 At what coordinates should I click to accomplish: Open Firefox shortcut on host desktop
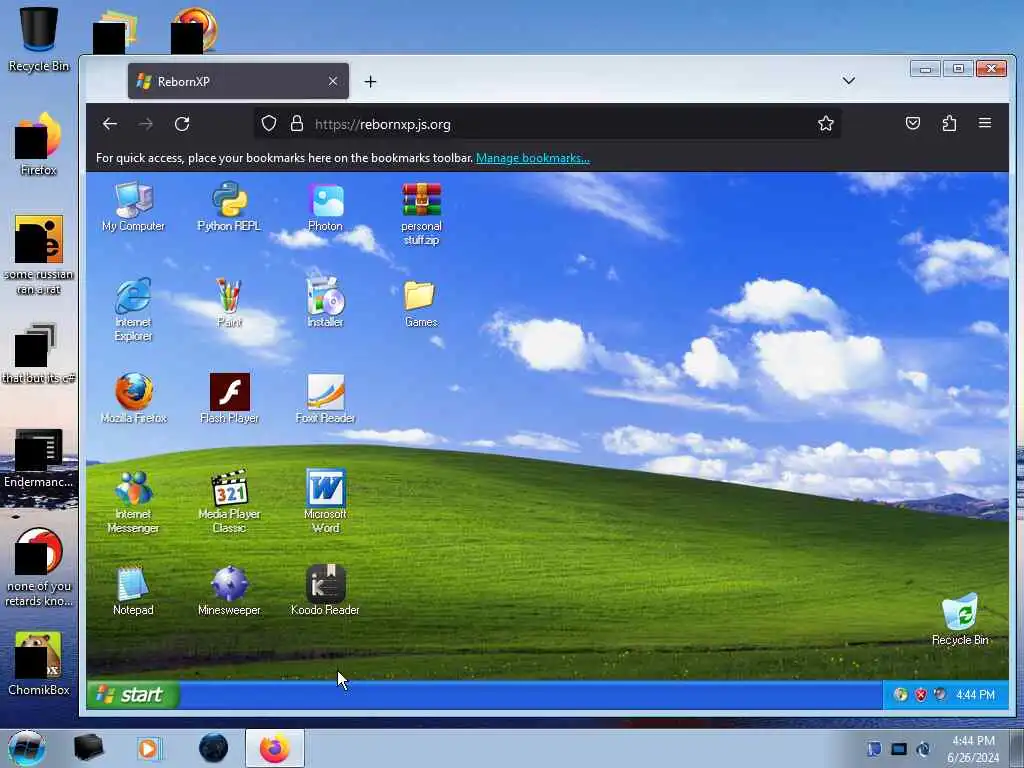coord(39,144)
